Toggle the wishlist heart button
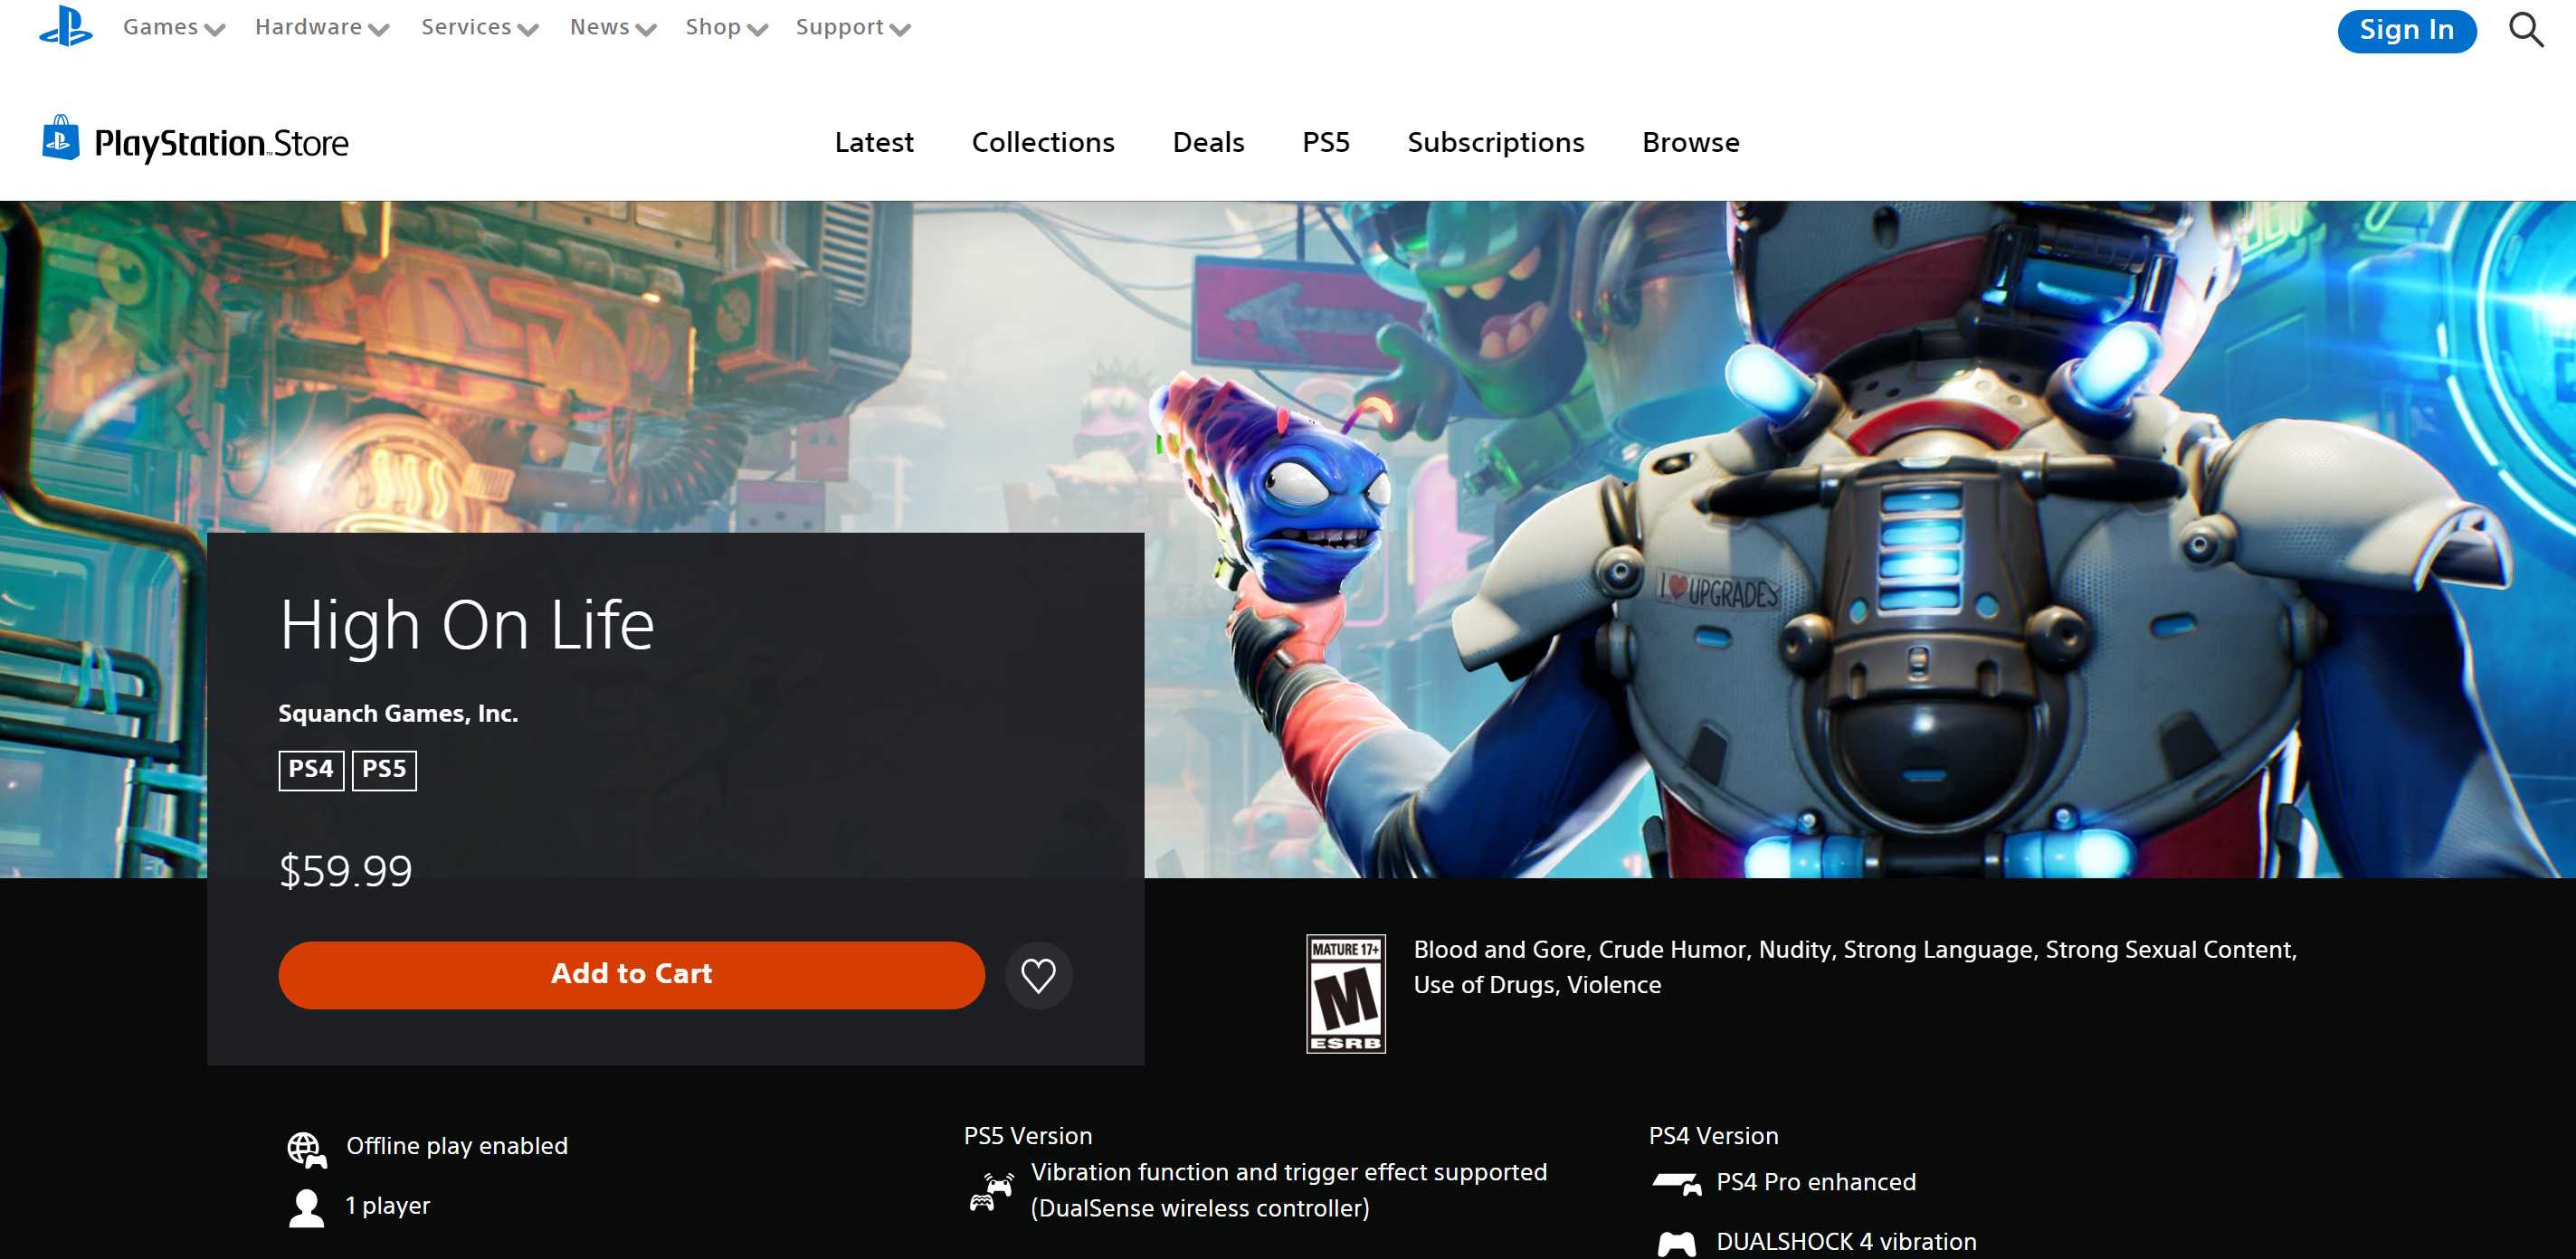This screenshot has height=1259, width=2576. [x=1038, y=976]
